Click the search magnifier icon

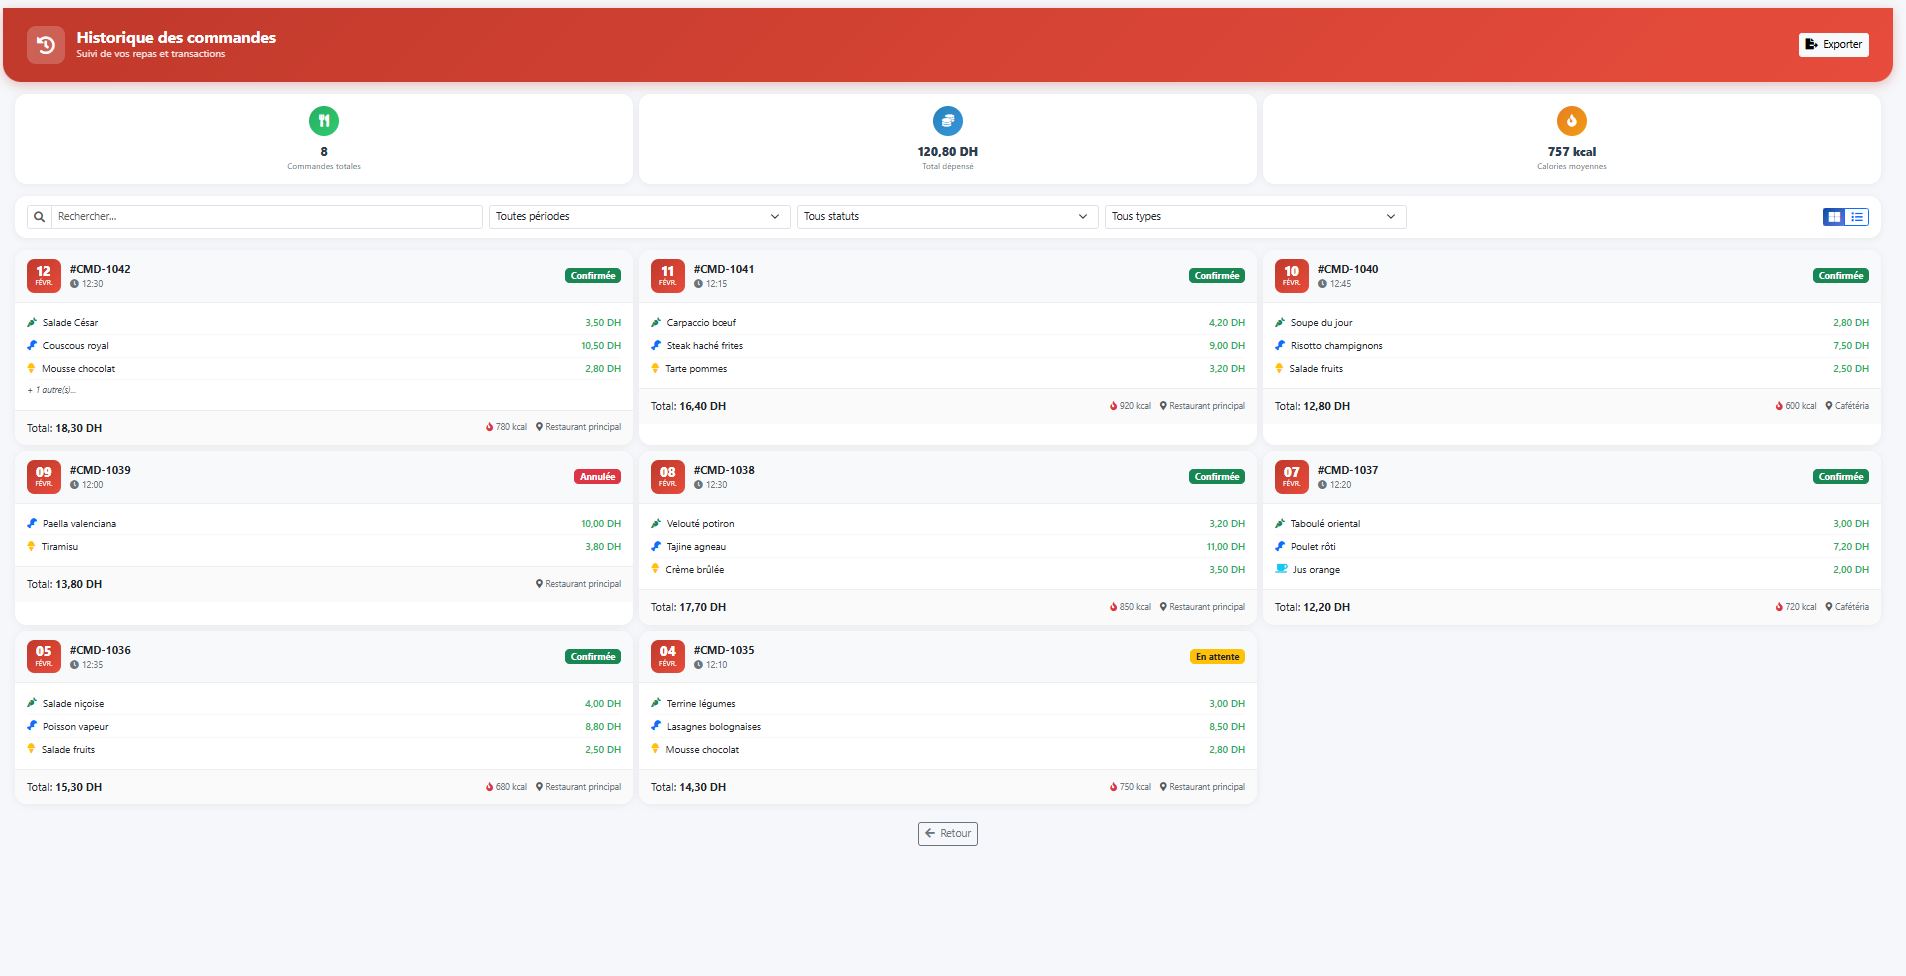pyautogui.click(x=39, y=217)
